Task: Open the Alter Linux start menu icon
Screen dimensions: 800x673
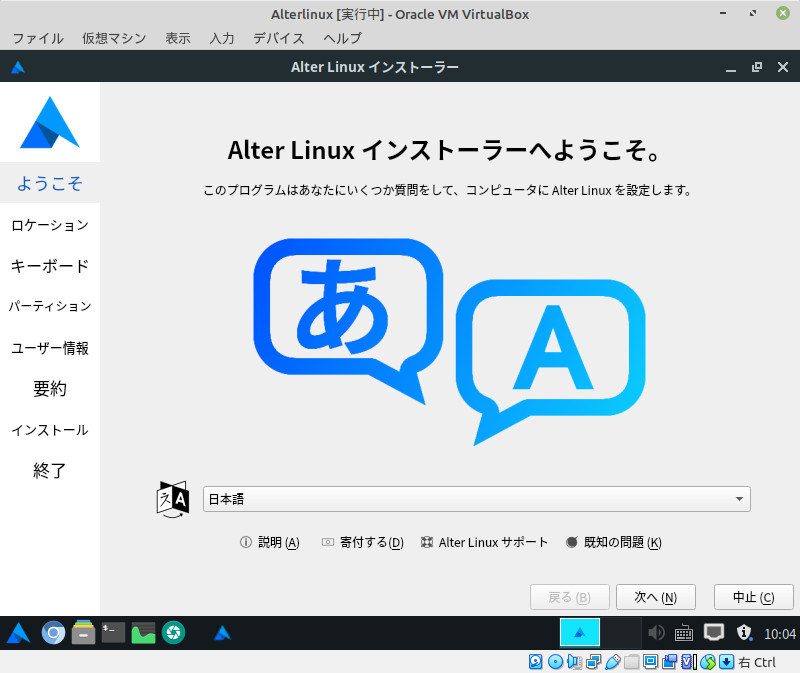Action: (18, 632)
